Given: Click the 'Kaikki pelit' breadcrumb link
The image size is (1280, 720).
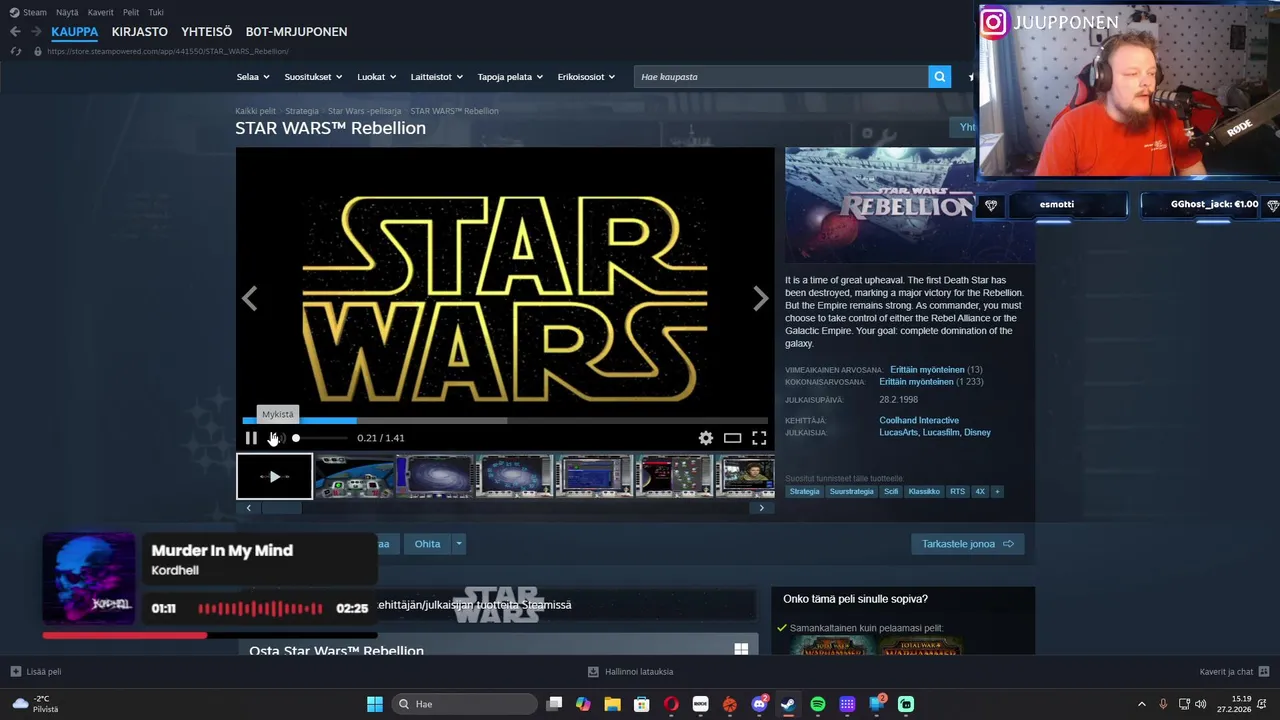Looking at the screenshot, I should (255, 111).
